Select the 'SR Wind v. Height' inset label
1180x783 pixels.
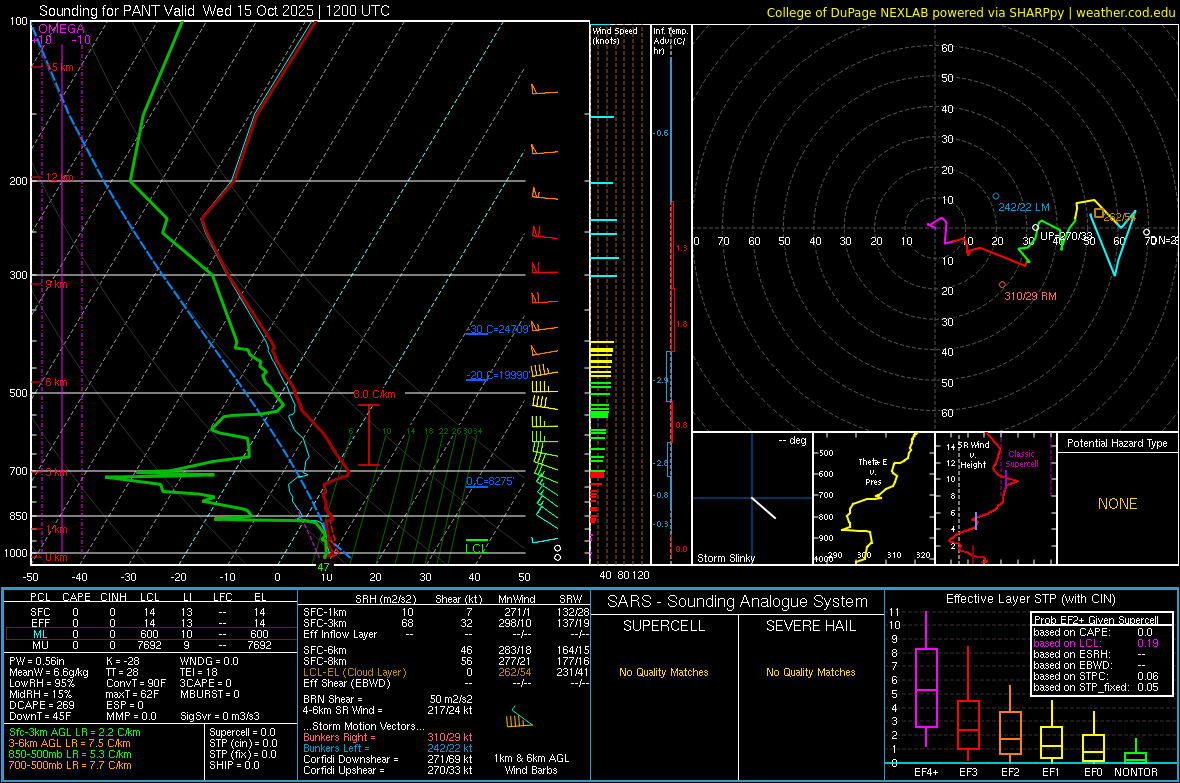click(973, 455)
